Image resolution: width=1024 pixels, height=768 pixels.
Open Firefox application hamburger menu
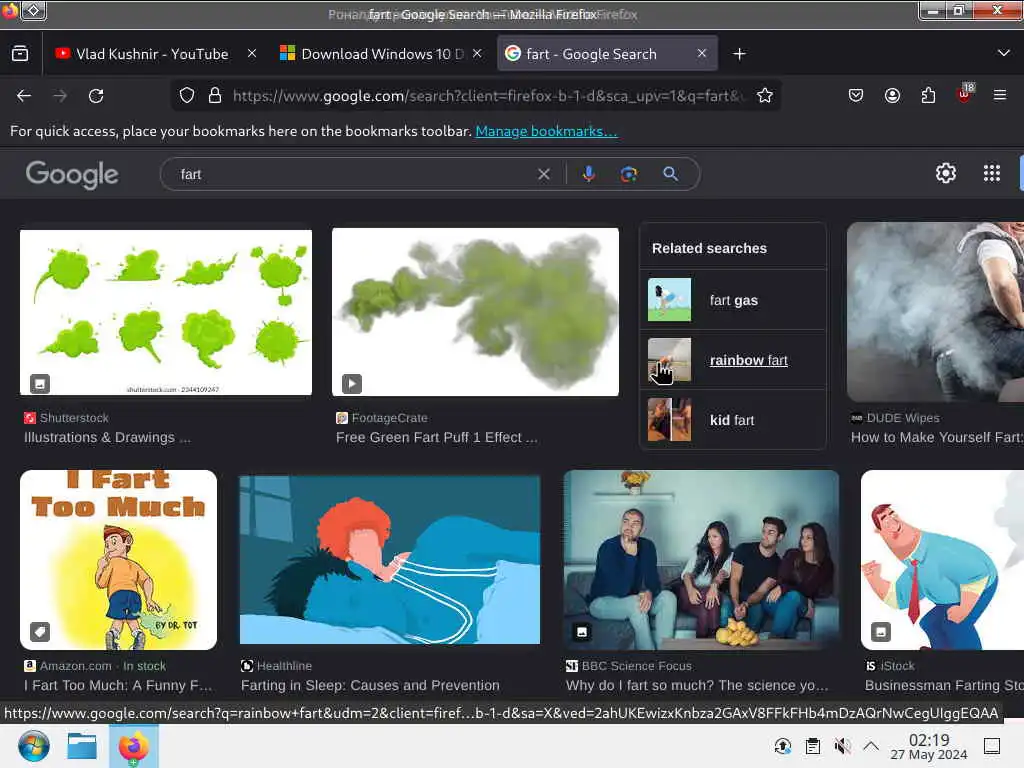(x=999, y=95)
